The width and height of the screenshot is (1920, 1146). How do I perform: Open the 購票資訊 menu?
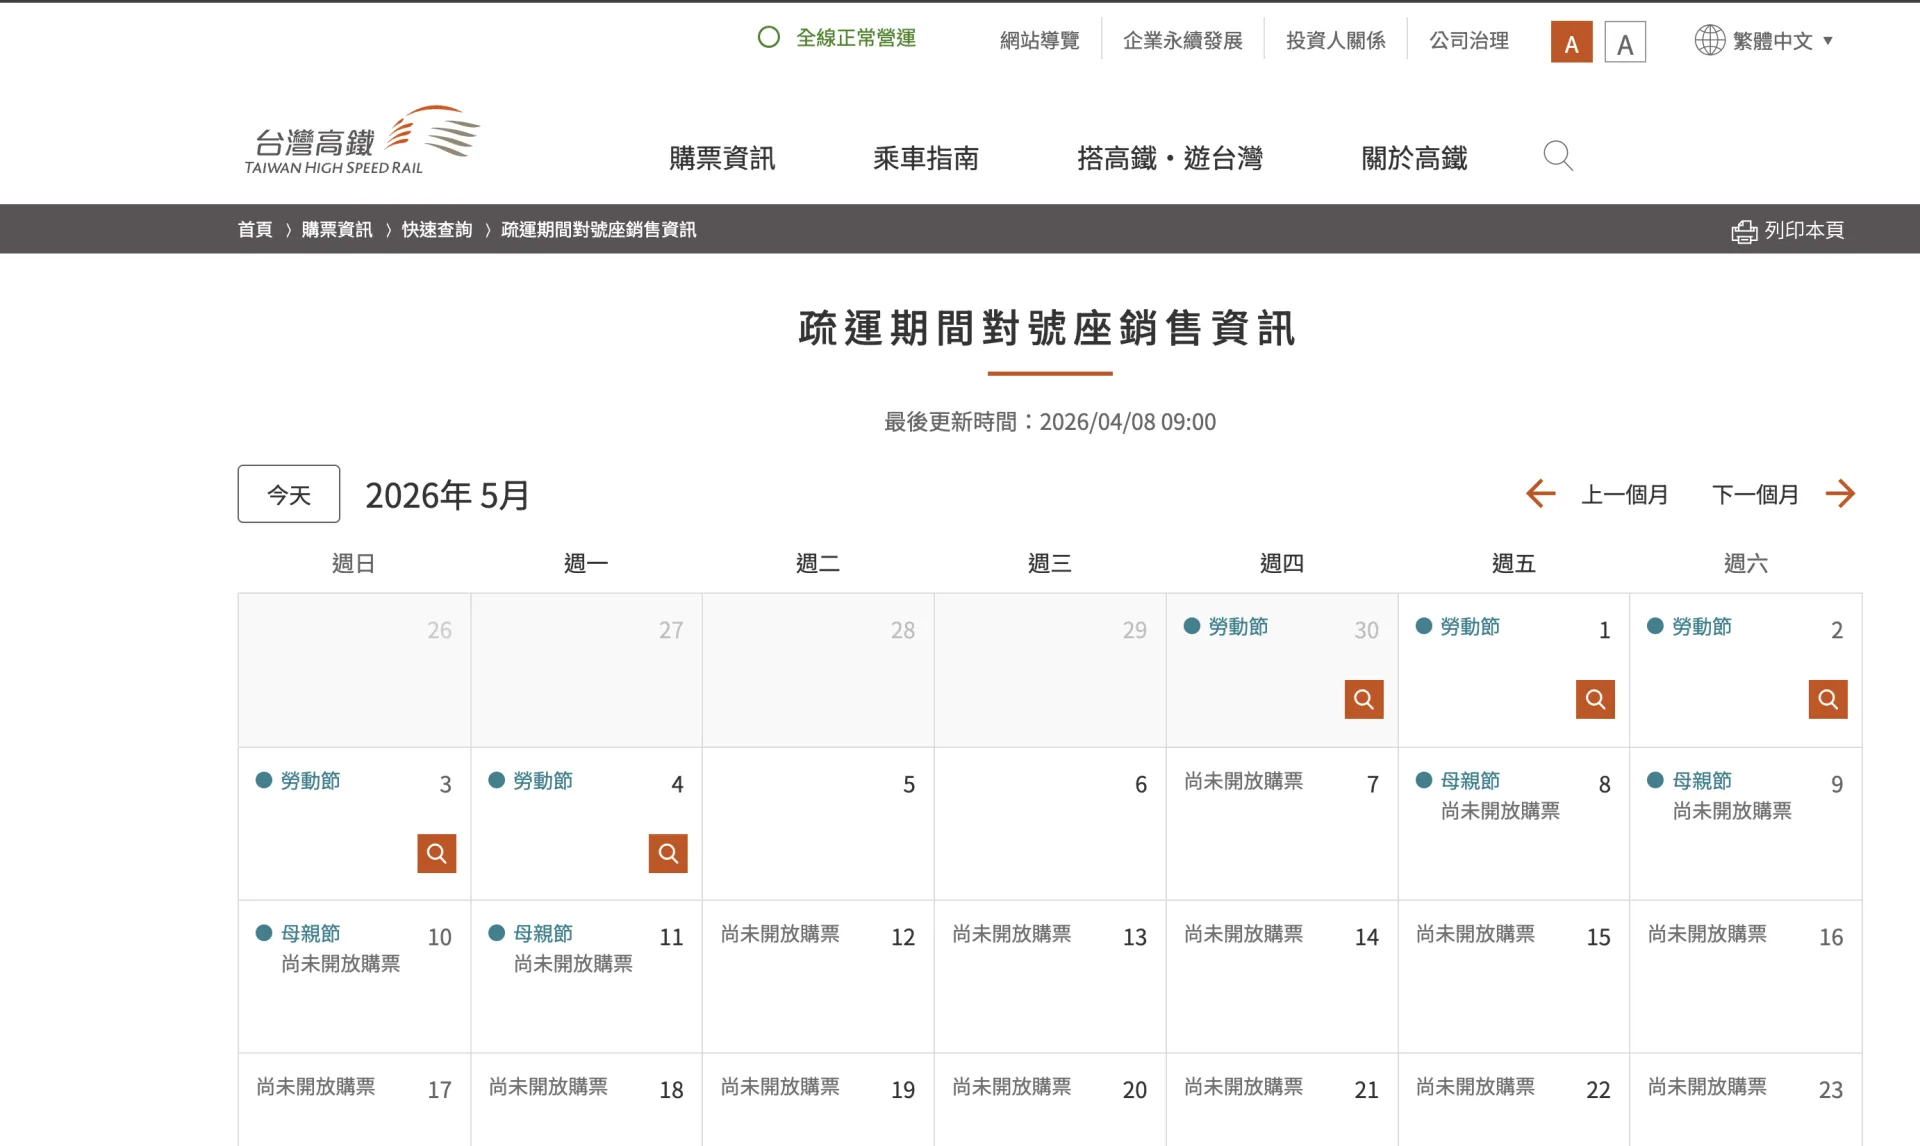tap(722, 158)
